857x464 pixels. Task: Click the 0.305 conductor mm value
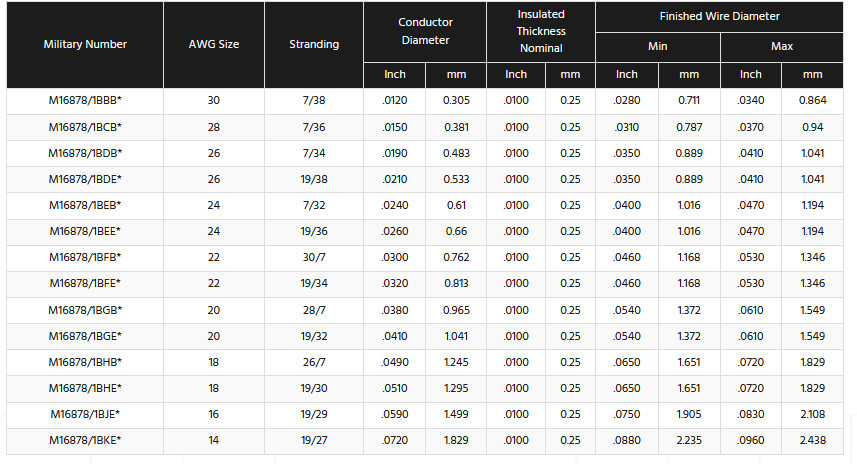[456, 102]
